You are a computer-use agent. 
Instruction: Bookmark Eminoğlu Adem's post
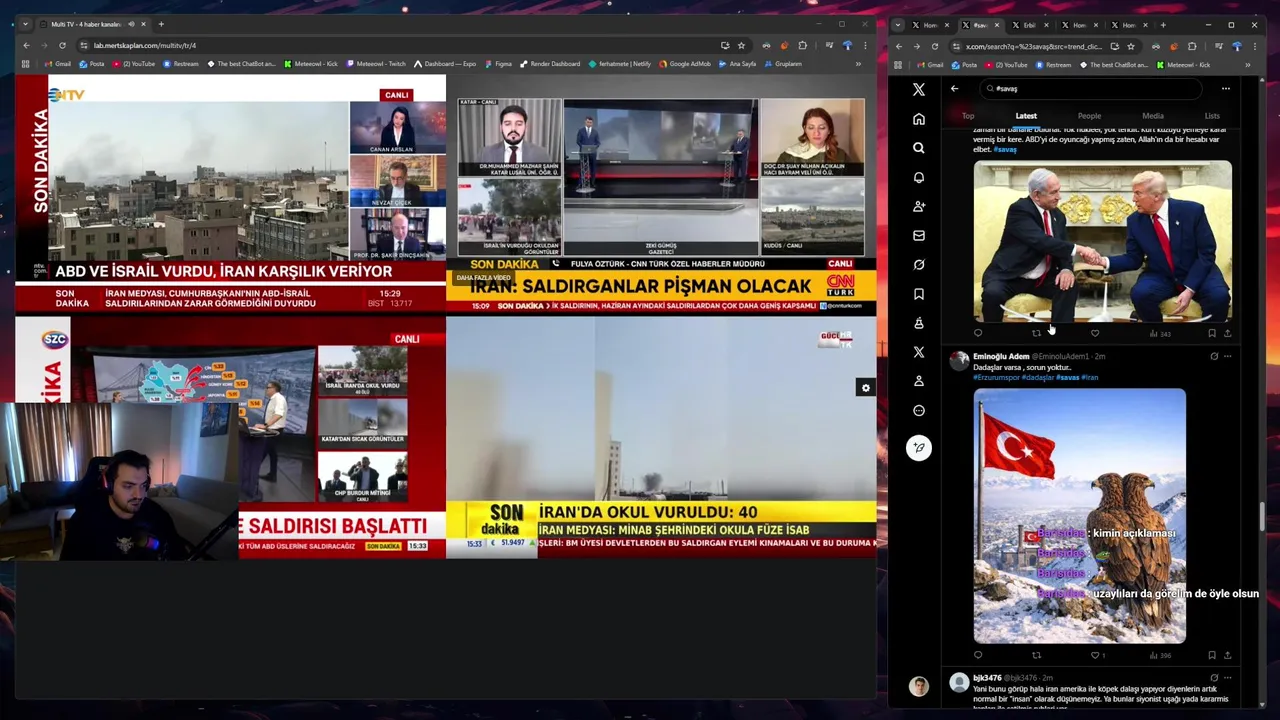[x=1211, y=655]
